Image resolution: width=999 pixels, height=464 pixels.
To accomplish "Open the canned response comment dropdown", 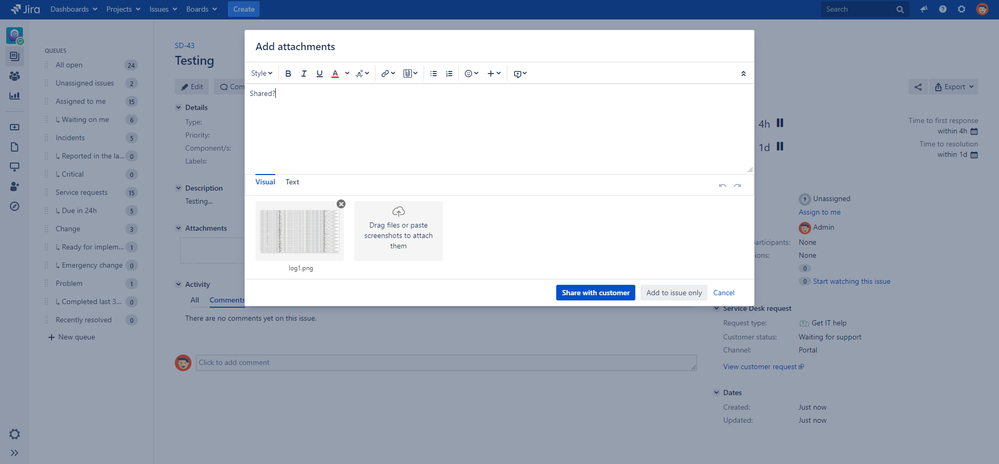I will click(520, 73).
